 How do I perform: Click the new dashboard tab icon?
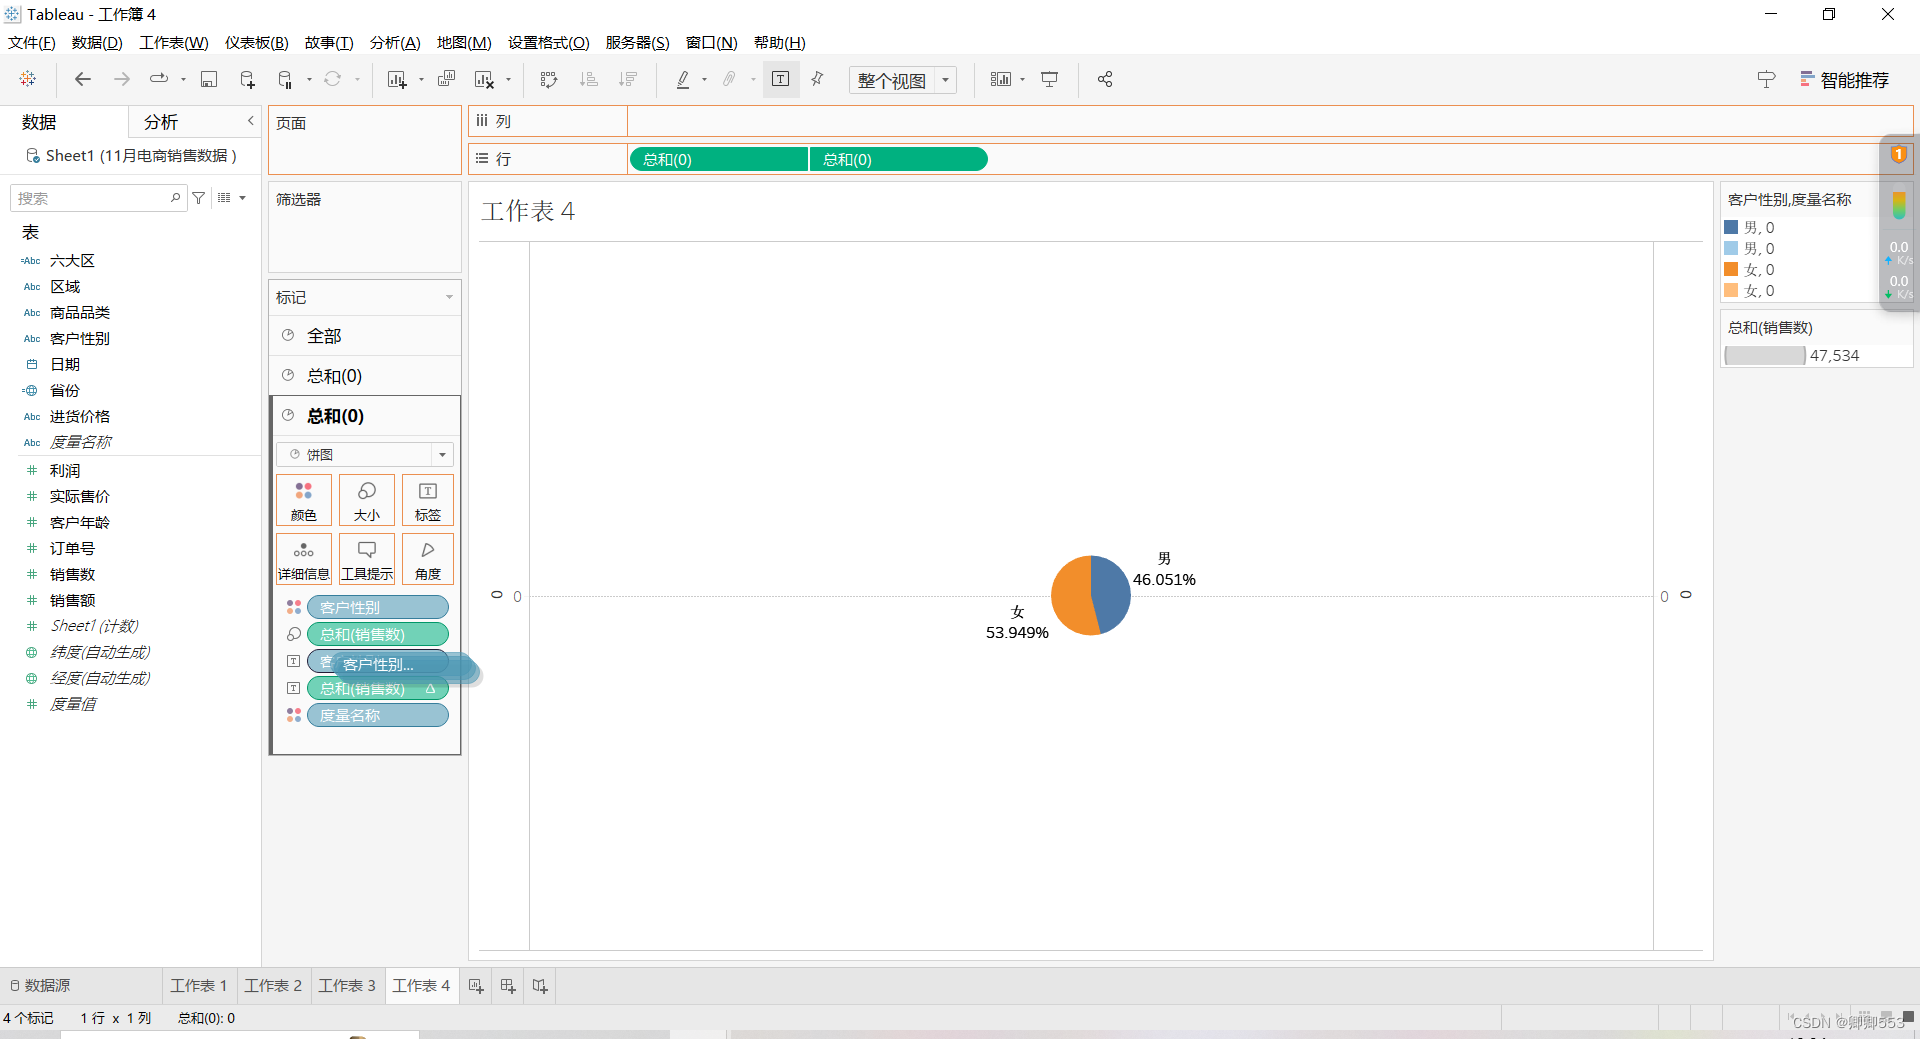tap(508, 986)
